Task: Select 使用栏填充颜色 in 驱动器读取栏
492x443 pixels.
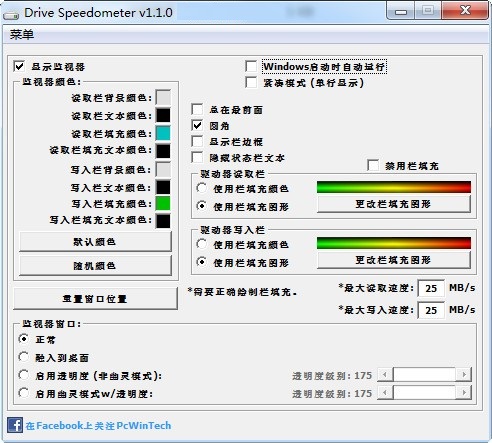Action: click(x=202, y=188)
